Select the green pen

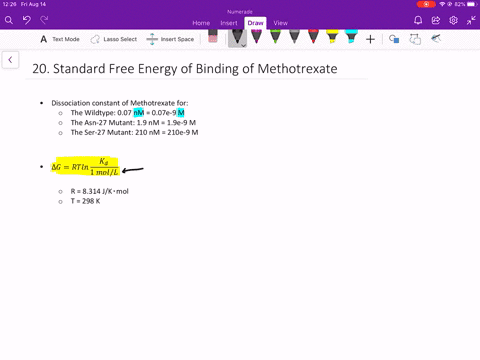click(275, 37)
